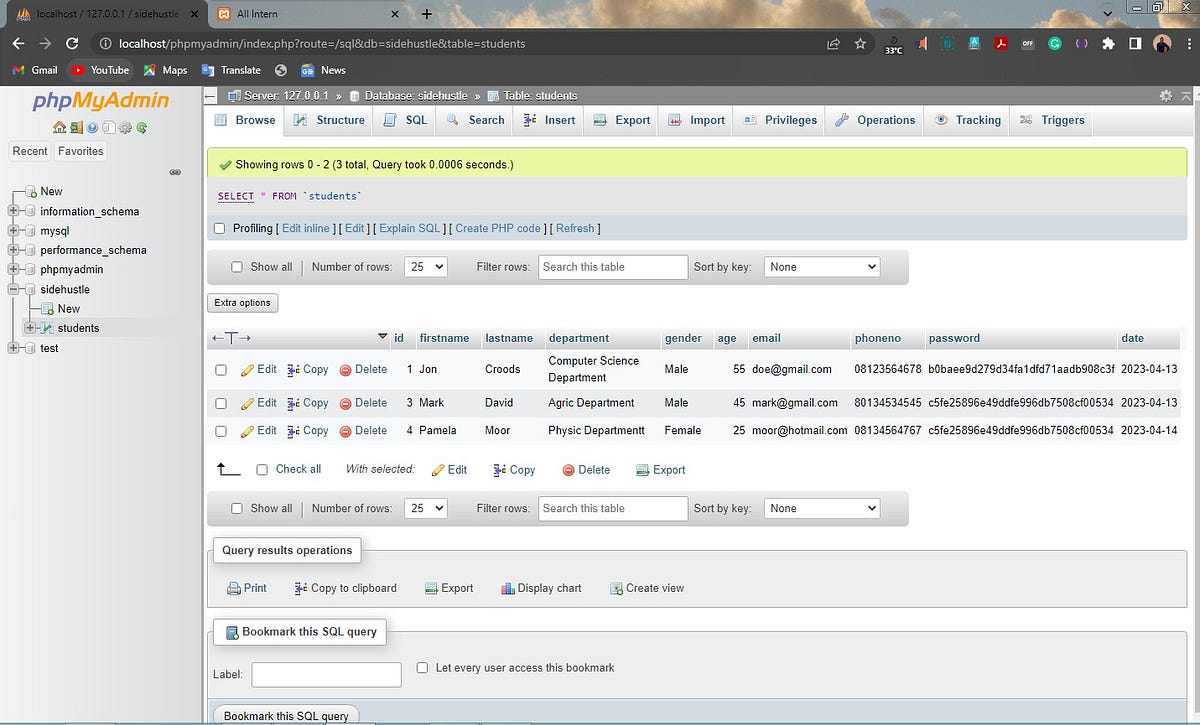The height and width of the screenshot is (725, 1200).
Task: Open the Number of rows dropdown
Action: tap(425, 266)
